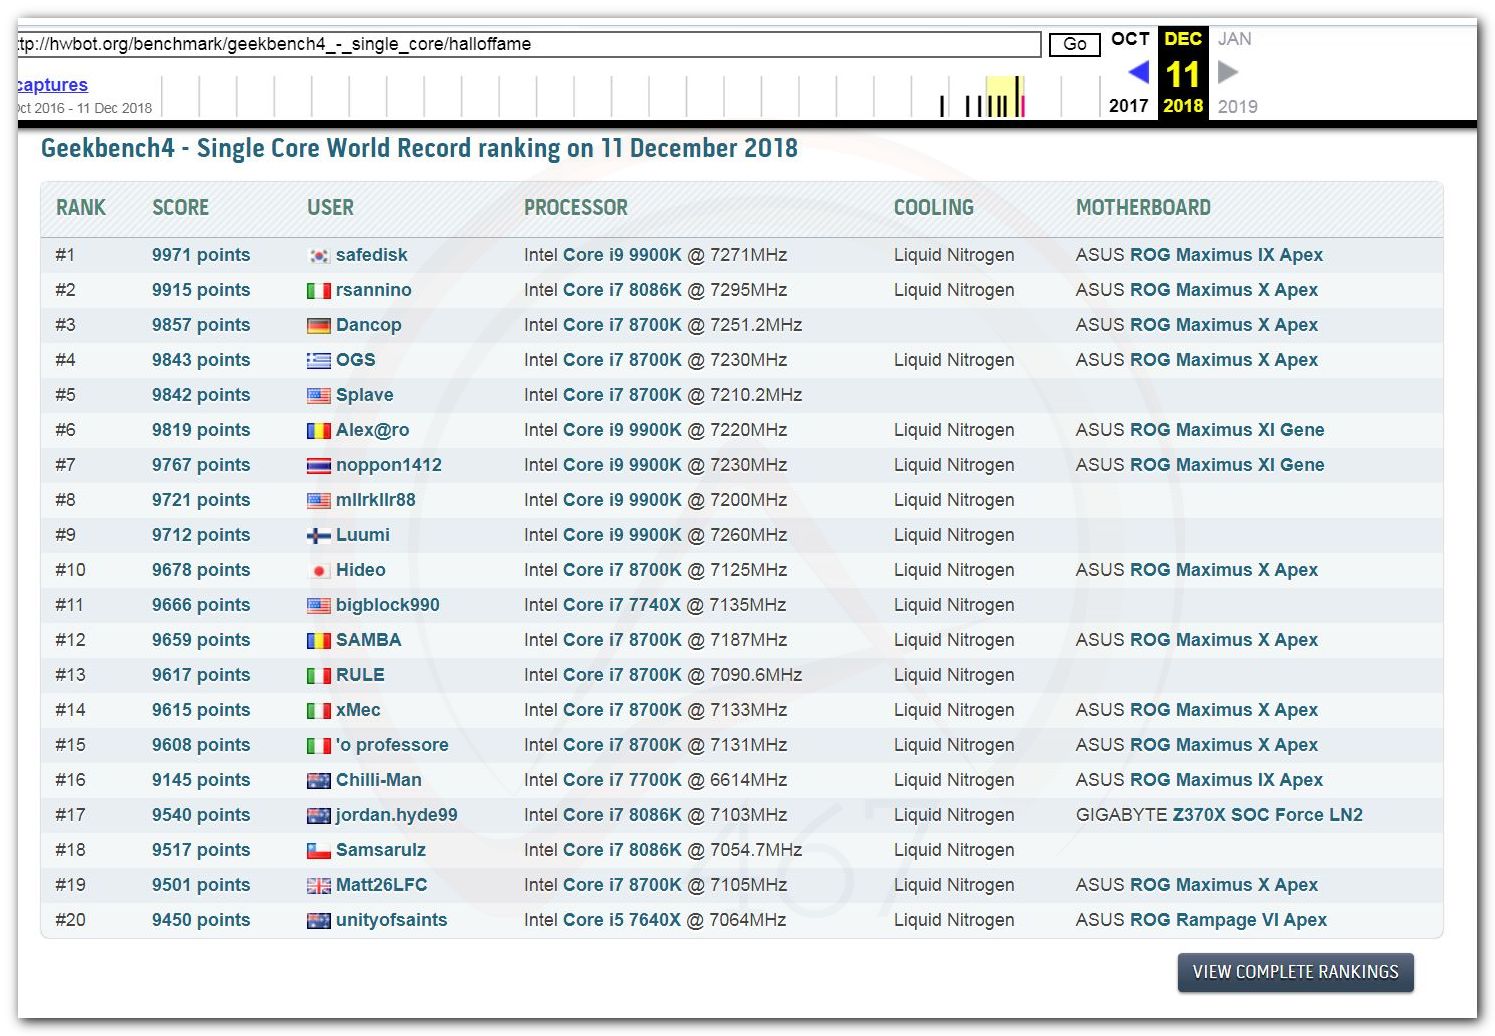This screenshot has width=1495, height=1036.
Task: Click the German flag next to Dancop
Action: pyautogui.click(x=318, y=326)
